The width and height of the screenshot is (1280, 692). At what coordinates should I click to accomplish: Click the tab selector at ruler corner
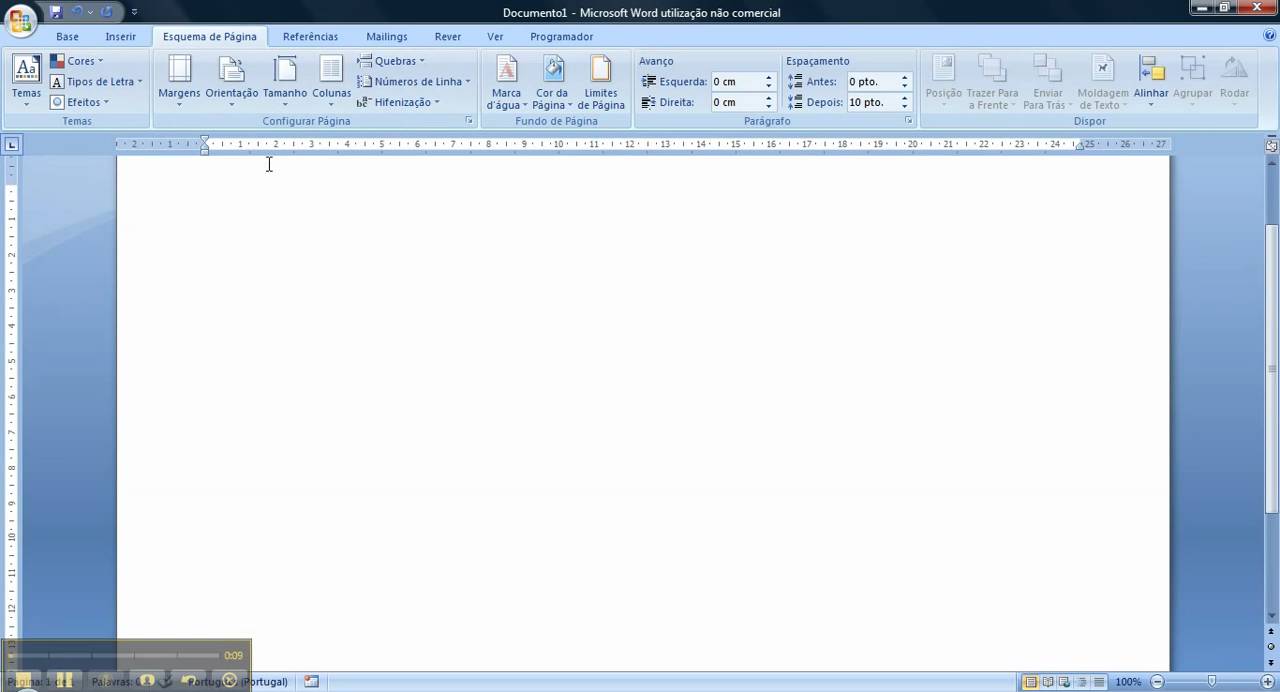(12, 144)
